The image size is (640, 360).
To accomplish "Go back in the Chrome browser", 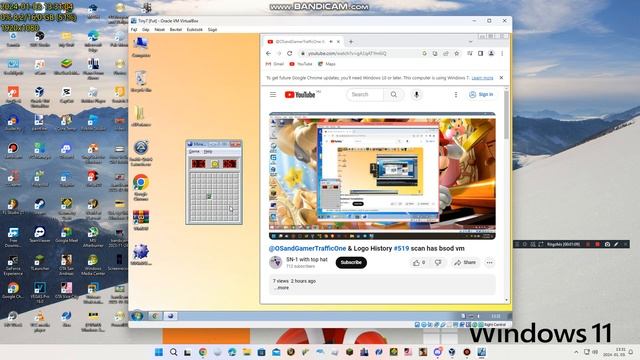I will point(268,53).
